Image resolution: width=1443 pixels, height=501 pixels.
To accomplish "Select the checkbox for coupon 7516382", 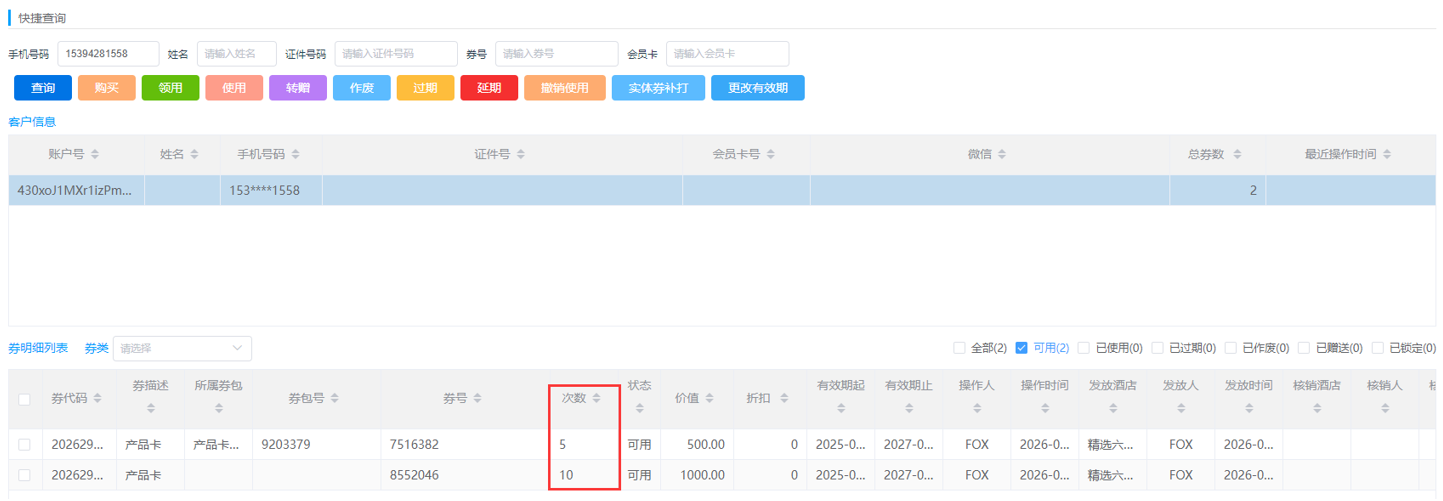I will (24, 444).
